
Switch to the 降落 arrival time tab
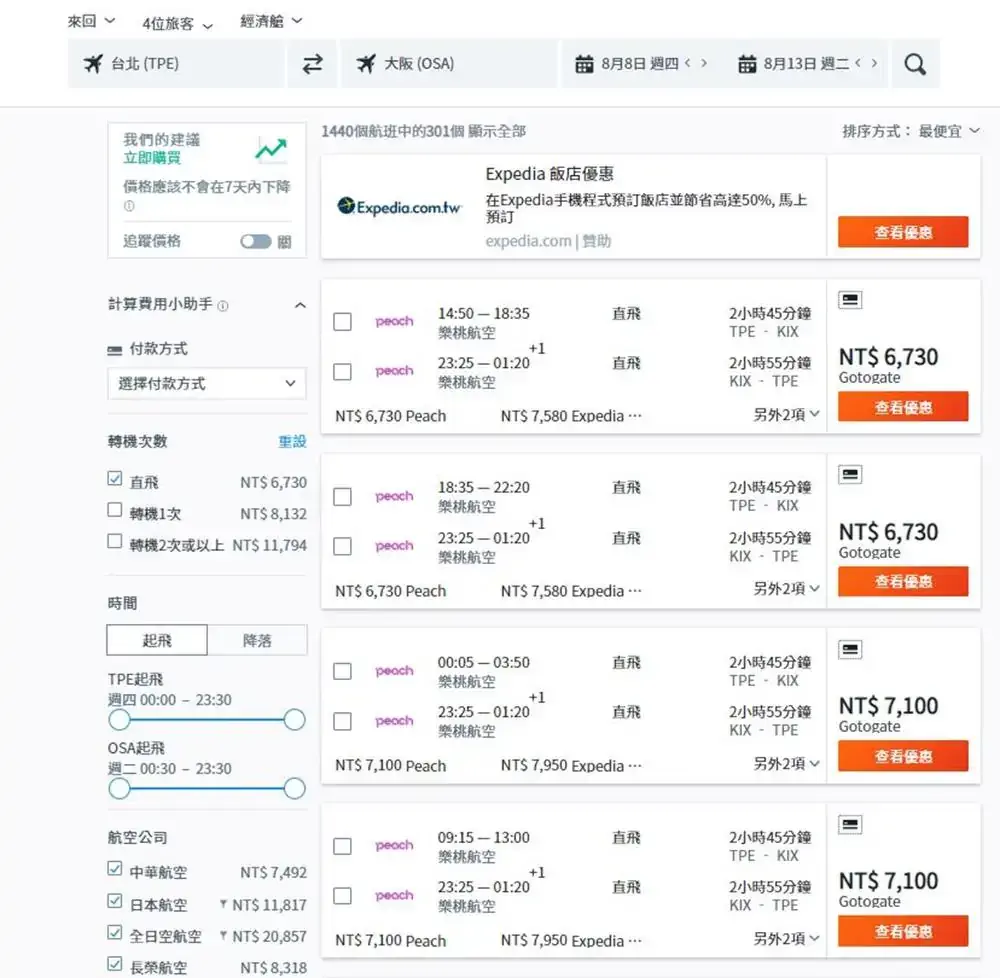tap(257, 640)
